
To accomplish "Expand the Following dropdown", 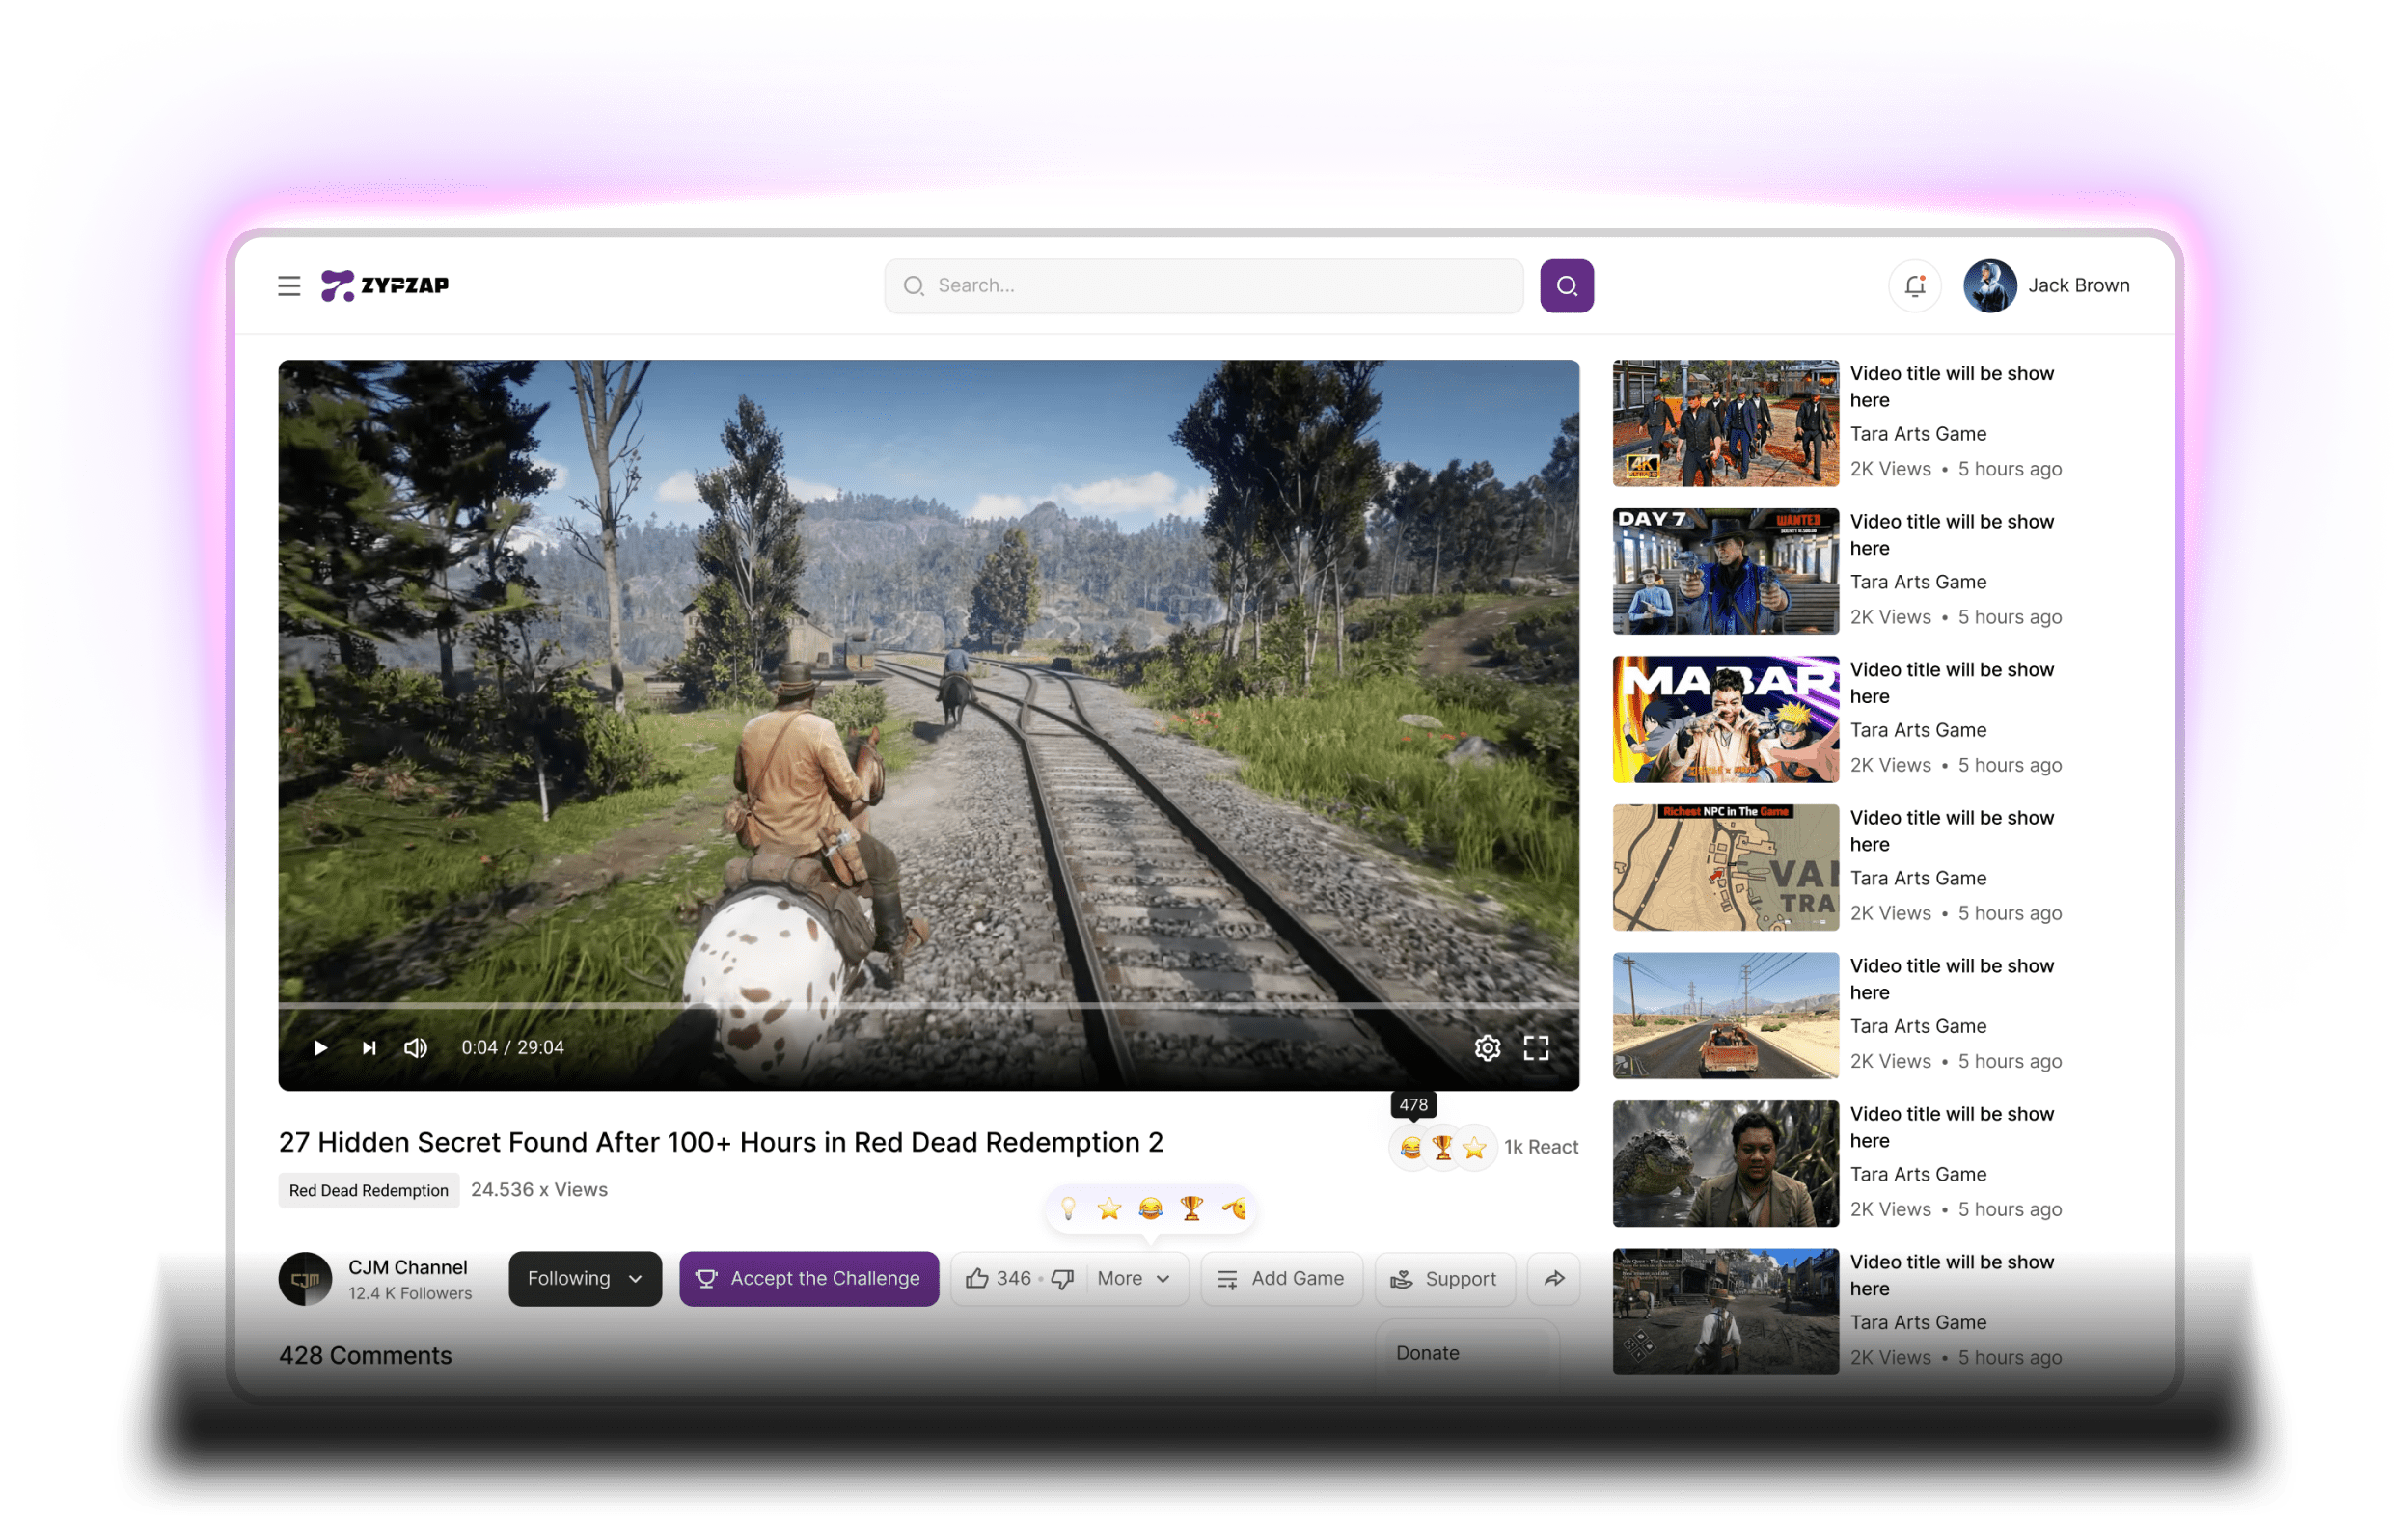I will [585, 1279].
